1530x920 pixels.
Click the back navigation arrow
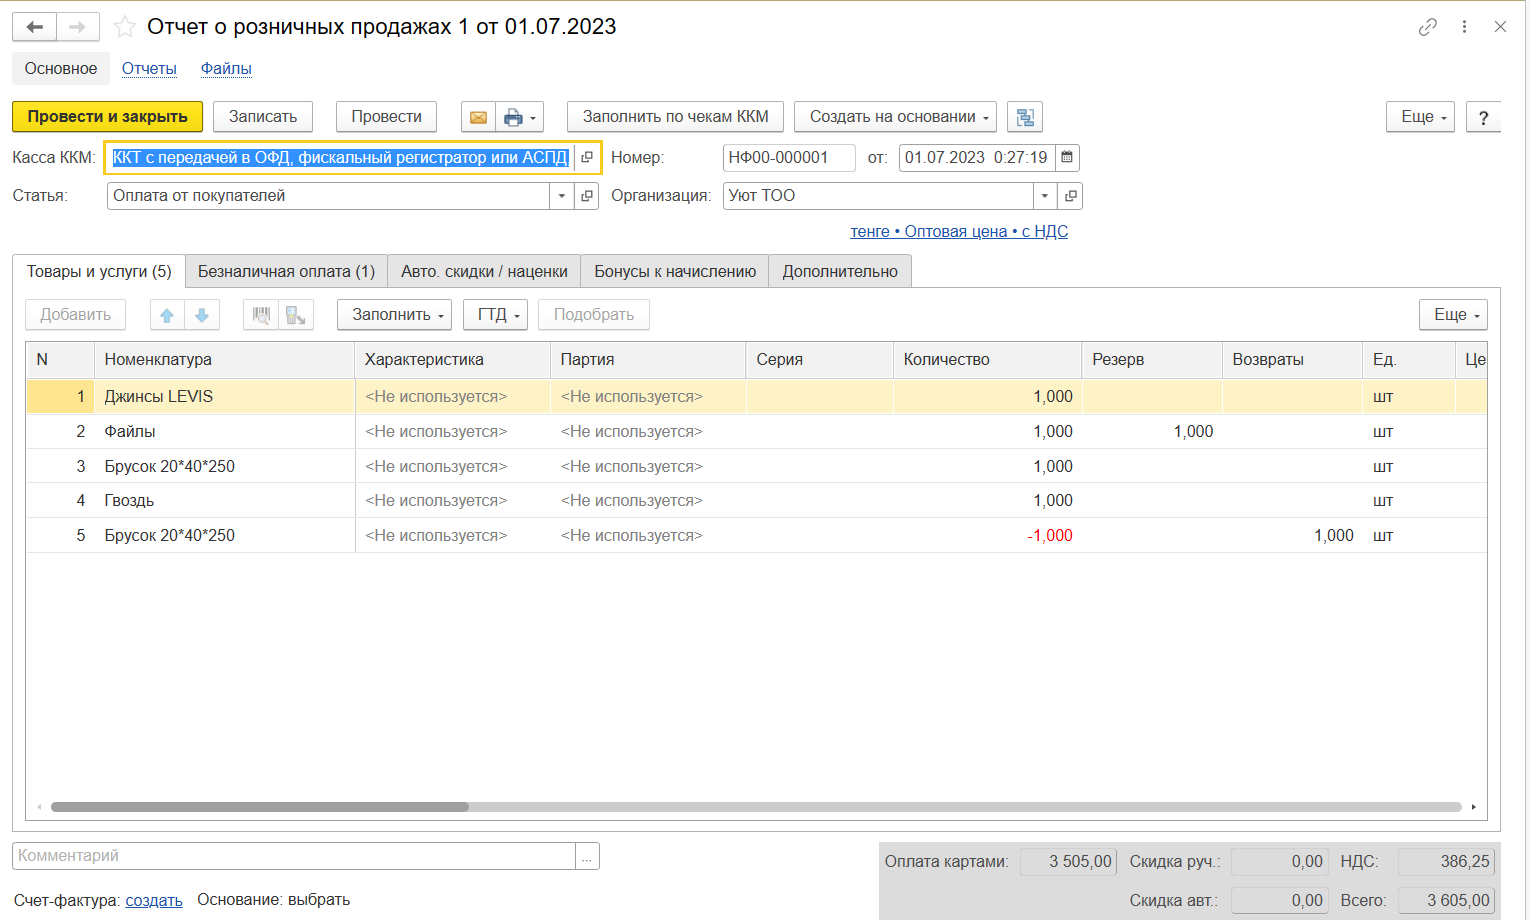click(x=35, y=27)
